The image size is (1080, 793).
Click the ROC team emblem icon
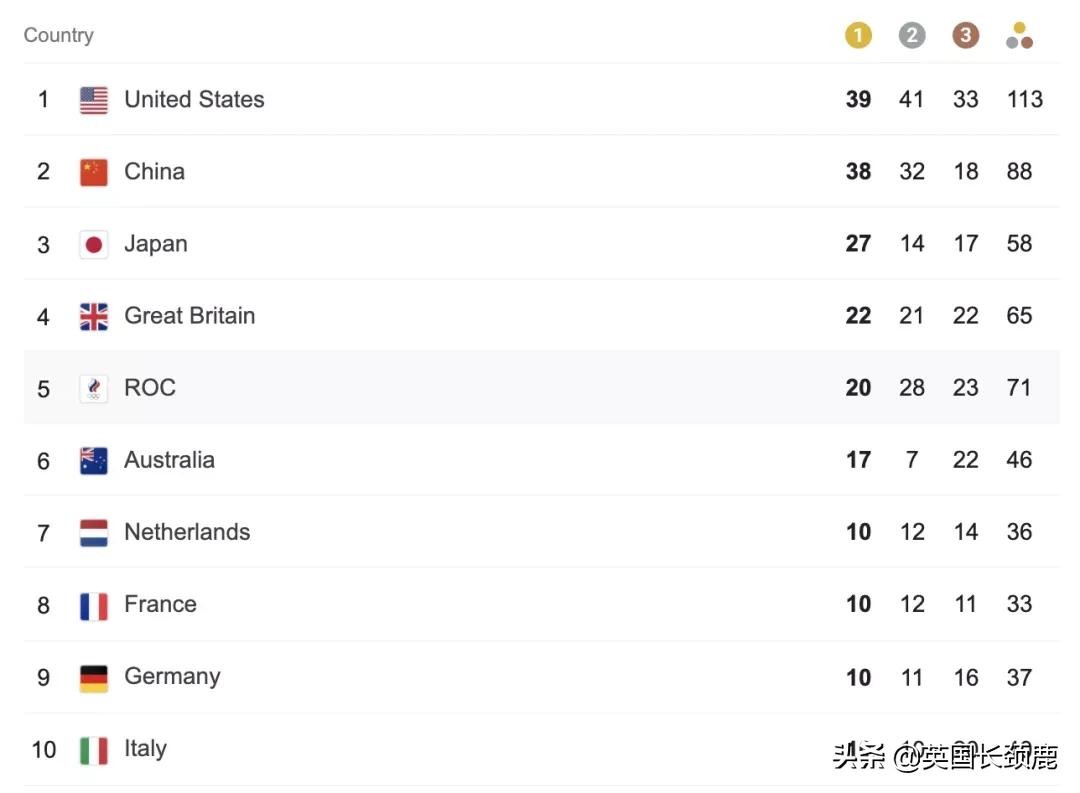tap(94, 388)
